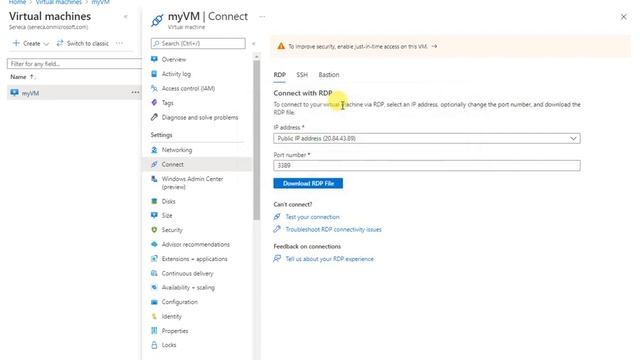Expand the Create dropdown arrow
Screen dimensions: 640x360
tap(46, 44)
